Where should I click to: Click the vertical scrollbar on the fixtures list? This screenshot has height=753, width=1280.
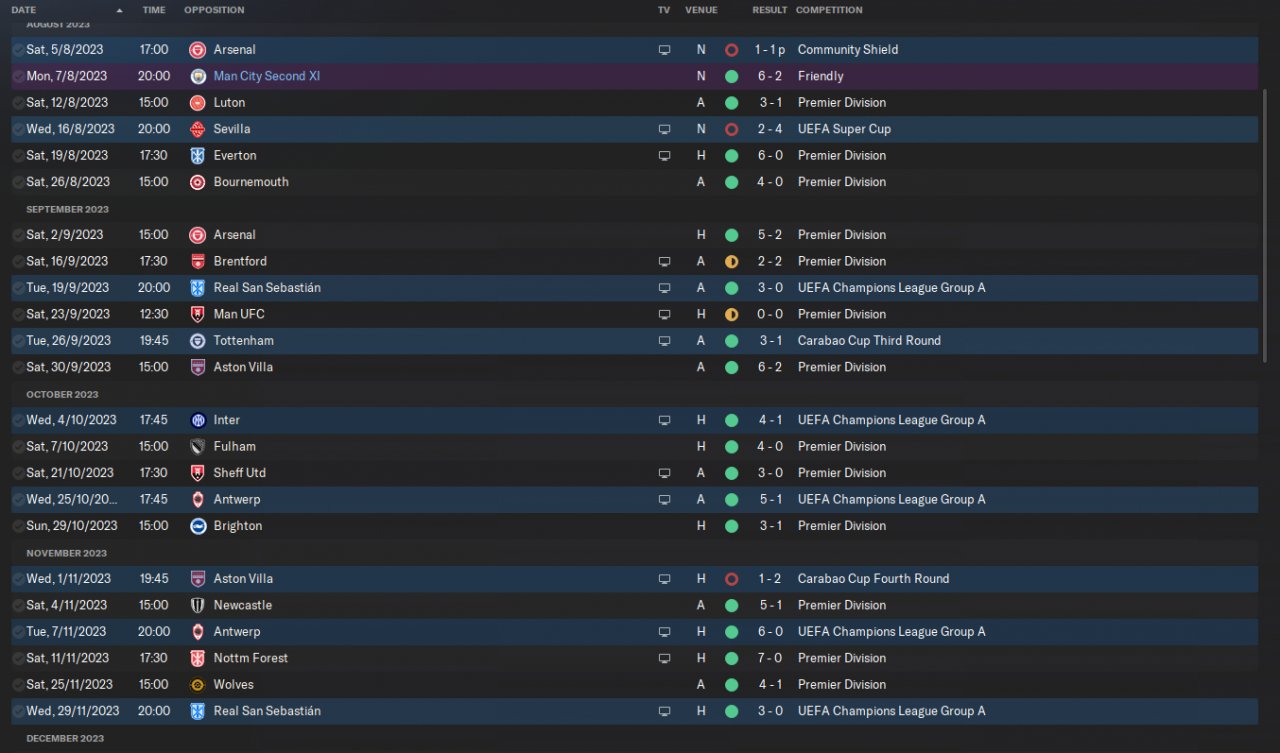pos(1267,225)
